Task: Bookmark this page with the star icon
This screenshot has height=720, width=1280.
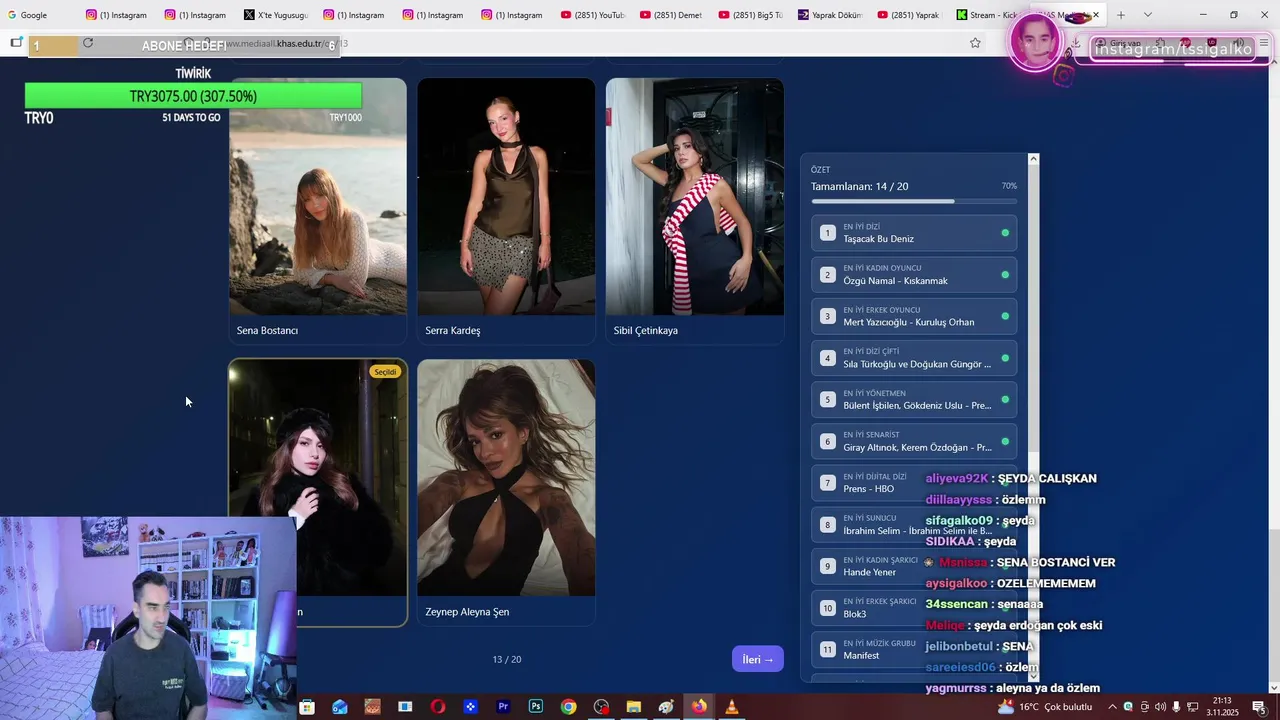Action: coord(975,43)
